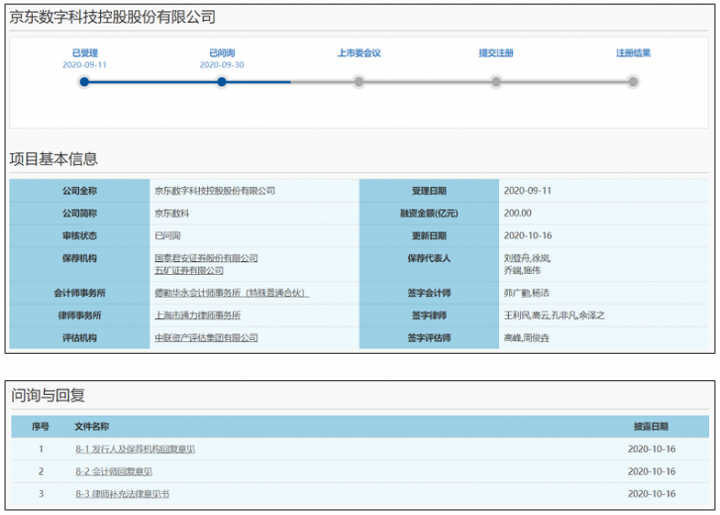Click the 保荐代表人 label cell
This screenshot has height=515, width=720.
[429, 264]
